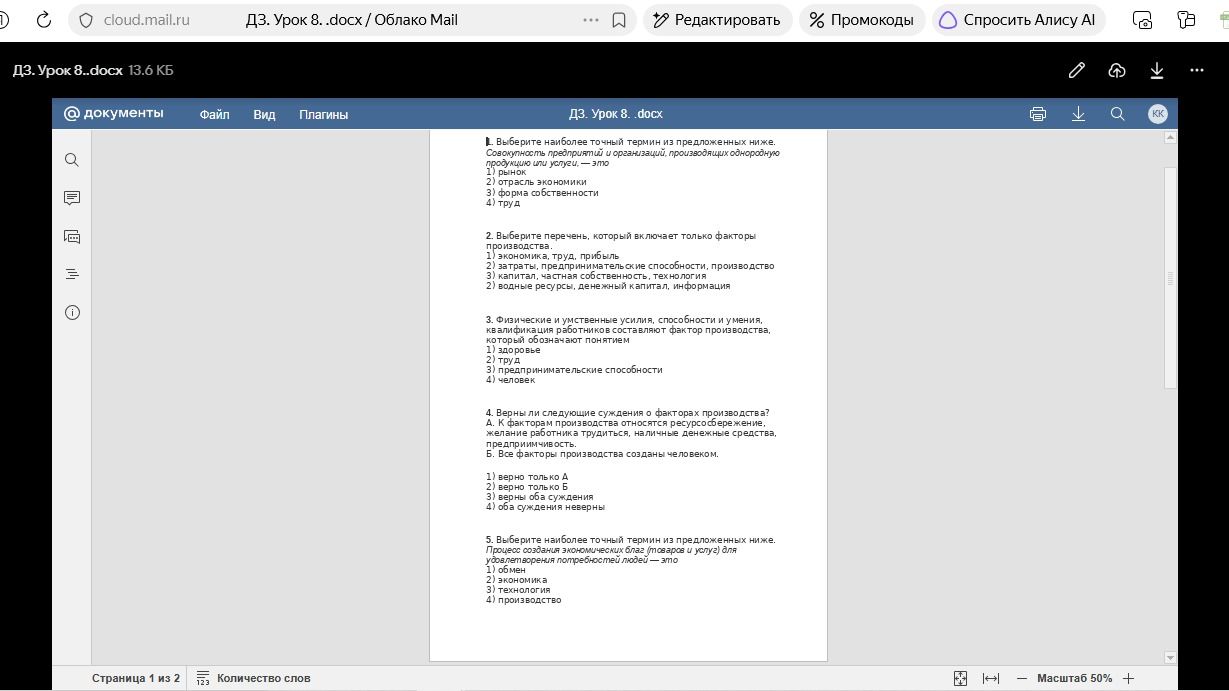This screenshot has width=1229, height=691.
Task: Open the Плагины menu
Action: click(323, 114)
